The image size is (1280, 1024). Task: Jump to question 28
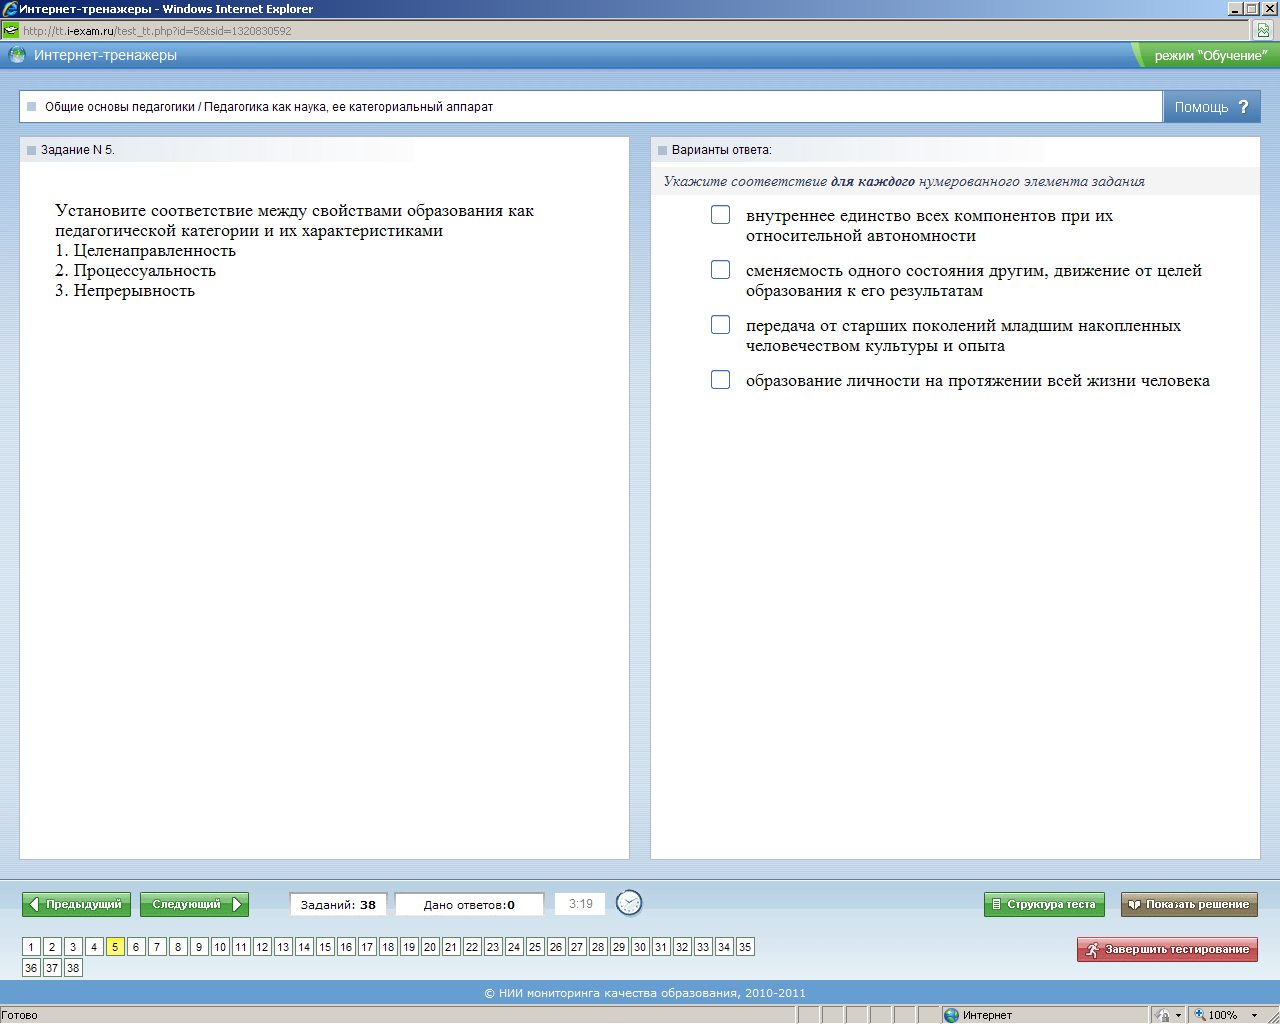tap(598, 947)
